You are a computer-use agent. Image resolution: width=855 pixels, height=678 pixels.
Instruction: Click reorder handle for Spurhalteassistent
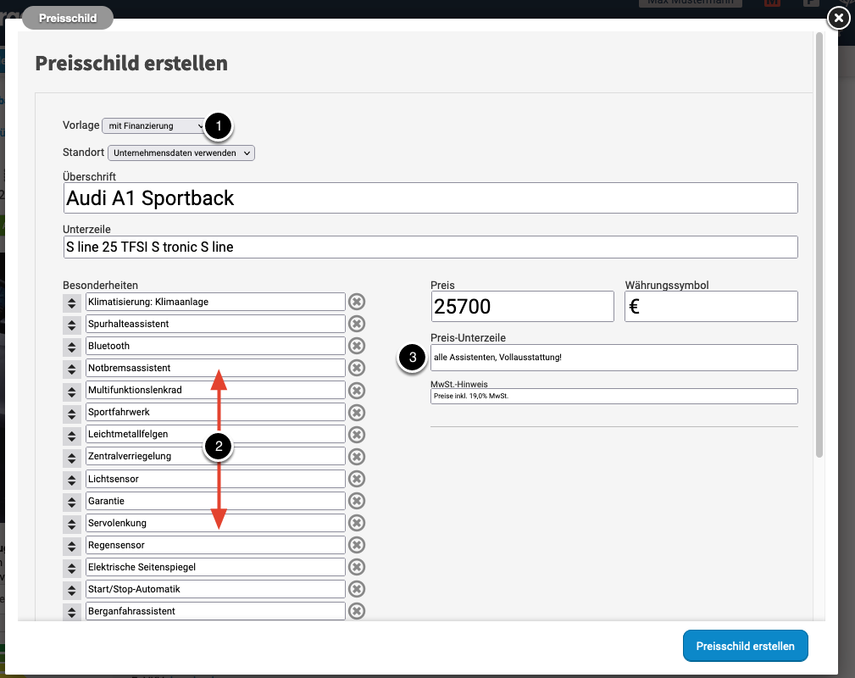(72, 324)
